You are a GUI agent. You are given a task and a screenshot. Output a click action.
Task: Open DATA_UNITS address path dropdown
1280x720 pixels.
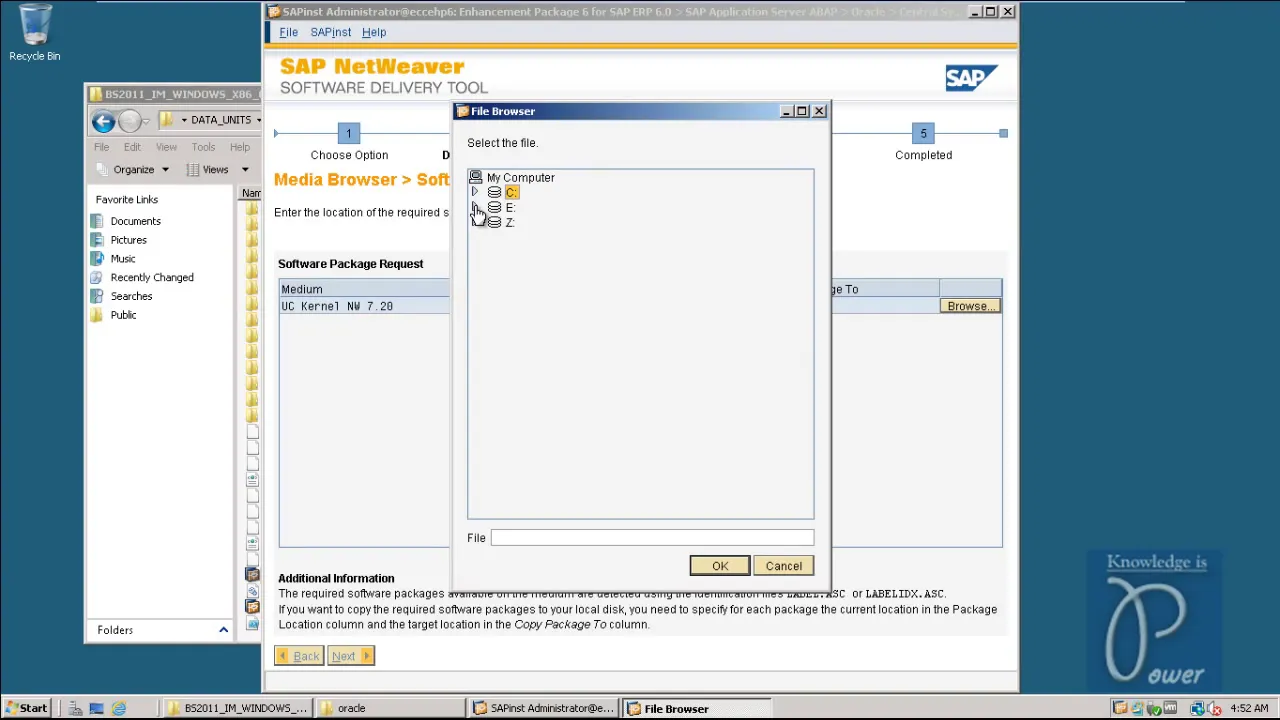pyautogui.click(x=258, y=120)
